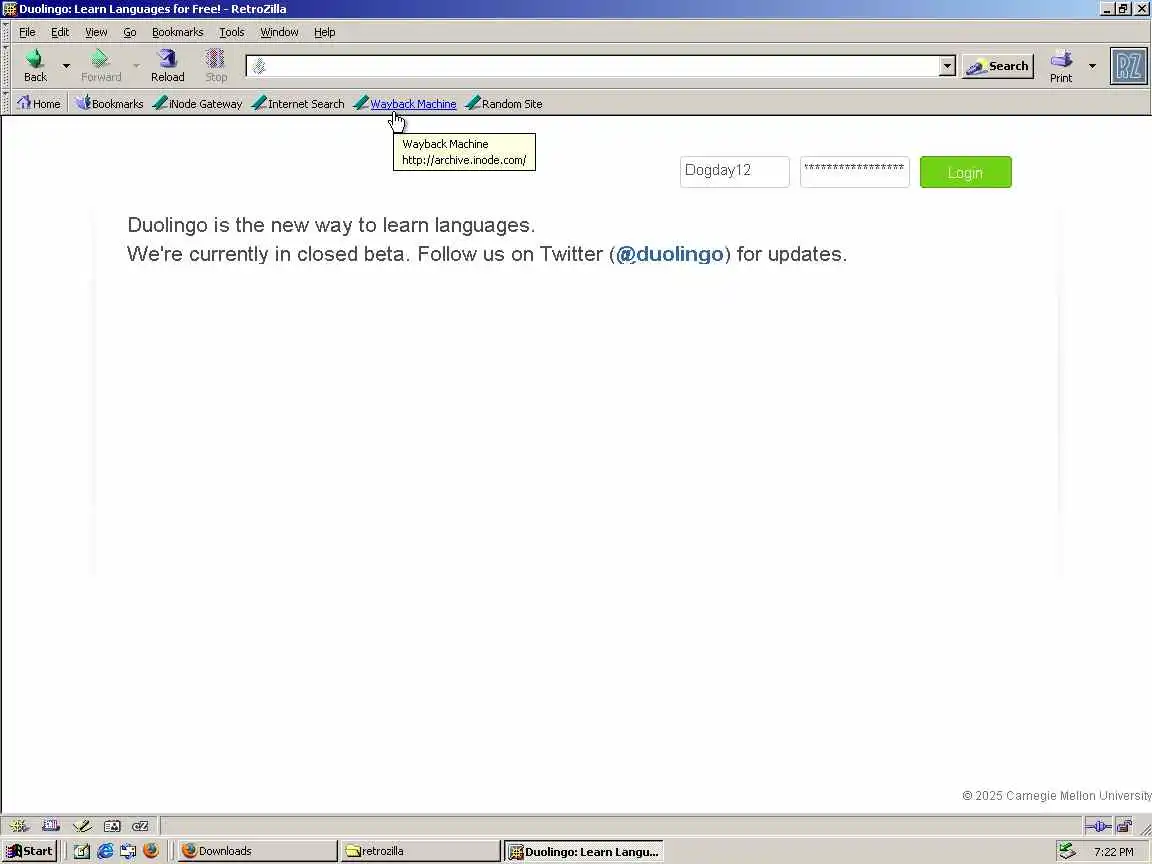
Task: Click the navigation toolbar collapse grippy handle
Action: pyautogui.click(x=6, y=67)
